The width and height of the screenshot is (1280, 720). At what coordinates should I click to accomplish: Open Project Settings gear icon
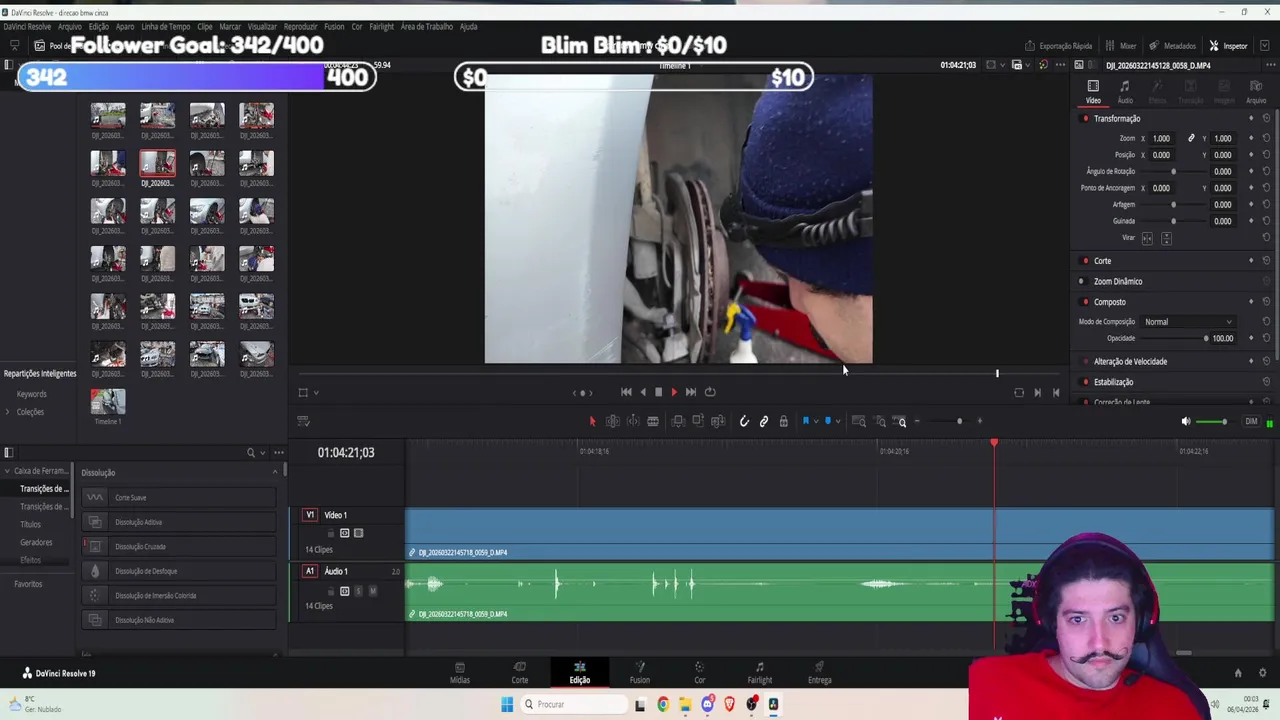point(1262,673)
